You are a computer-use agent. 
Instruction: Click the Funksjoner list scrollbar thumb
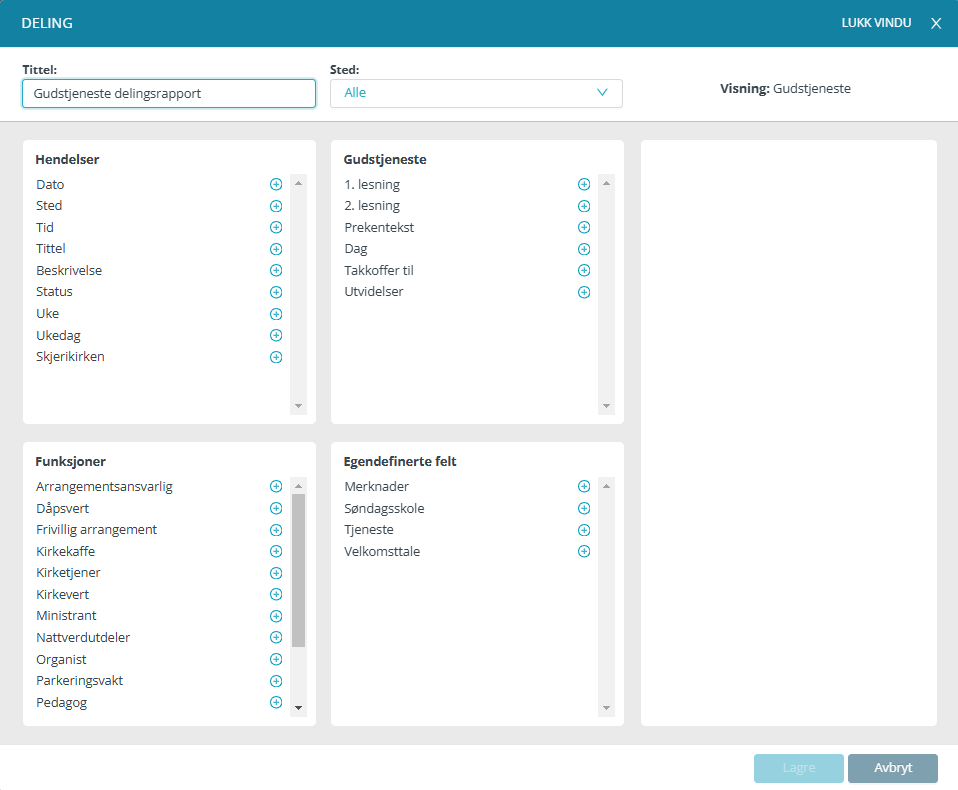click(x=298, y=570)
